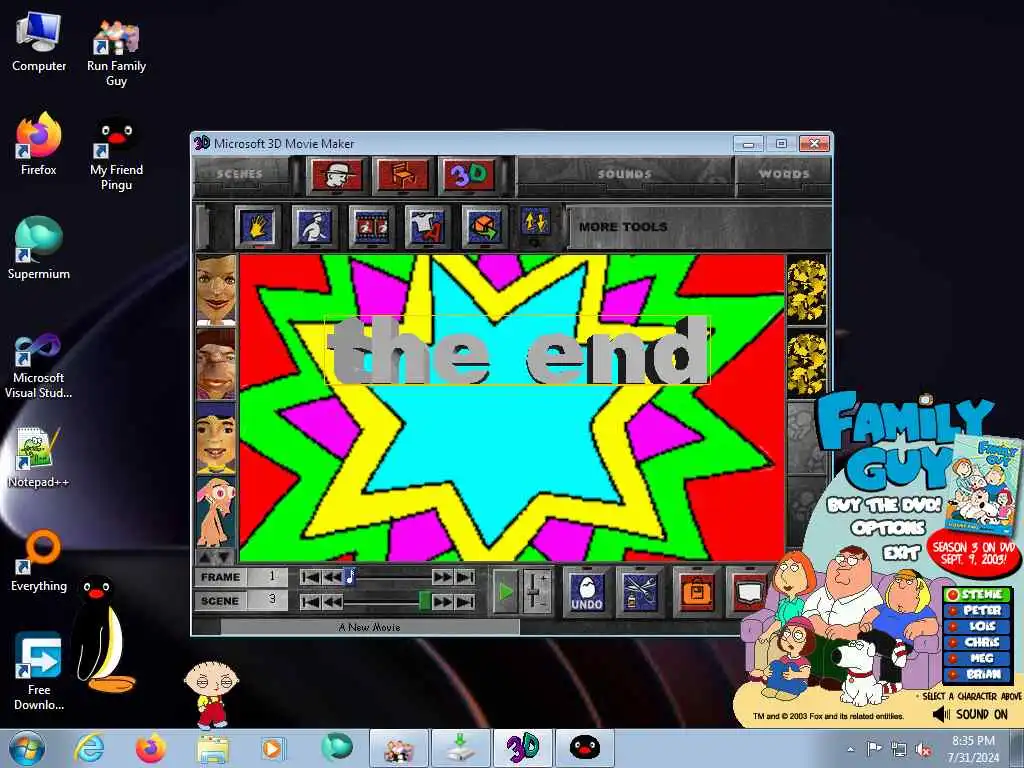
Task: Select the rotate box tool
Action: [x=484, y=227]
